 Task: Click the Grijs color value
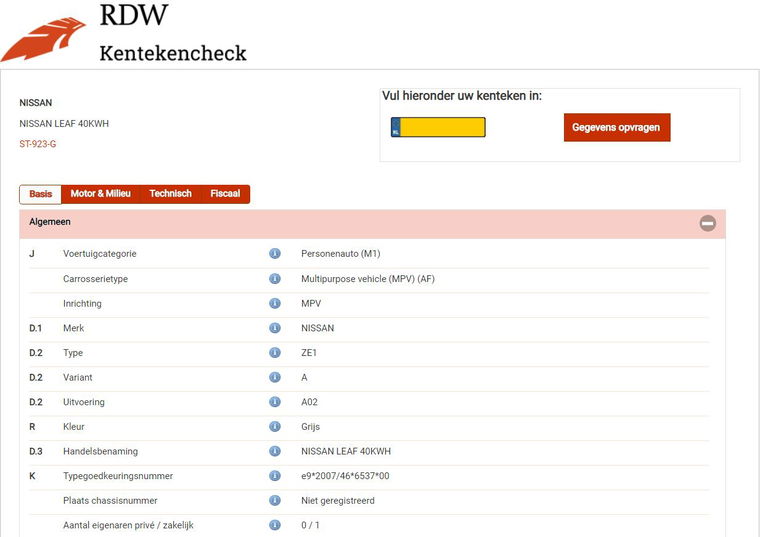(311, 426)
